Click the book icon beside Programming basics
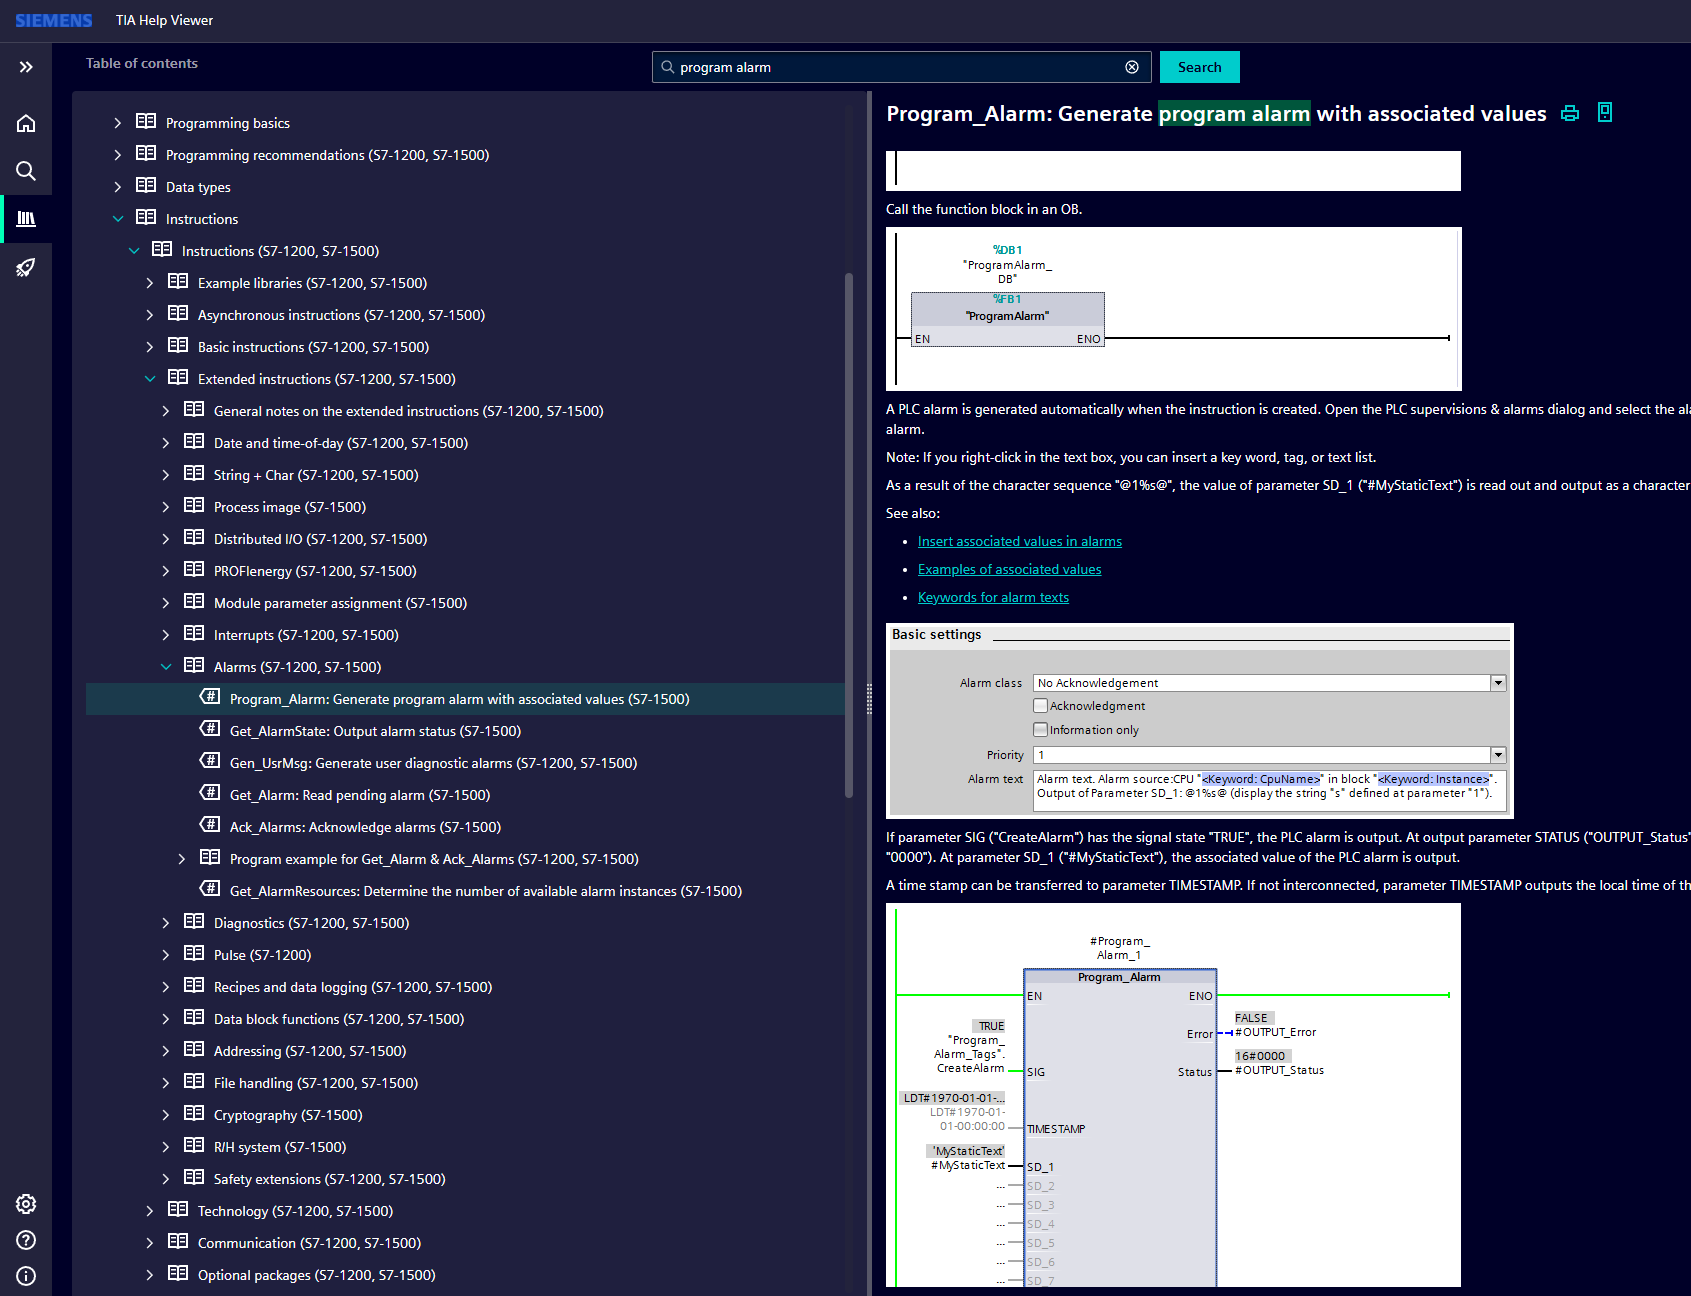Screen dimensions: 1691x1296 pyautogui.click(x=146, y=122)
